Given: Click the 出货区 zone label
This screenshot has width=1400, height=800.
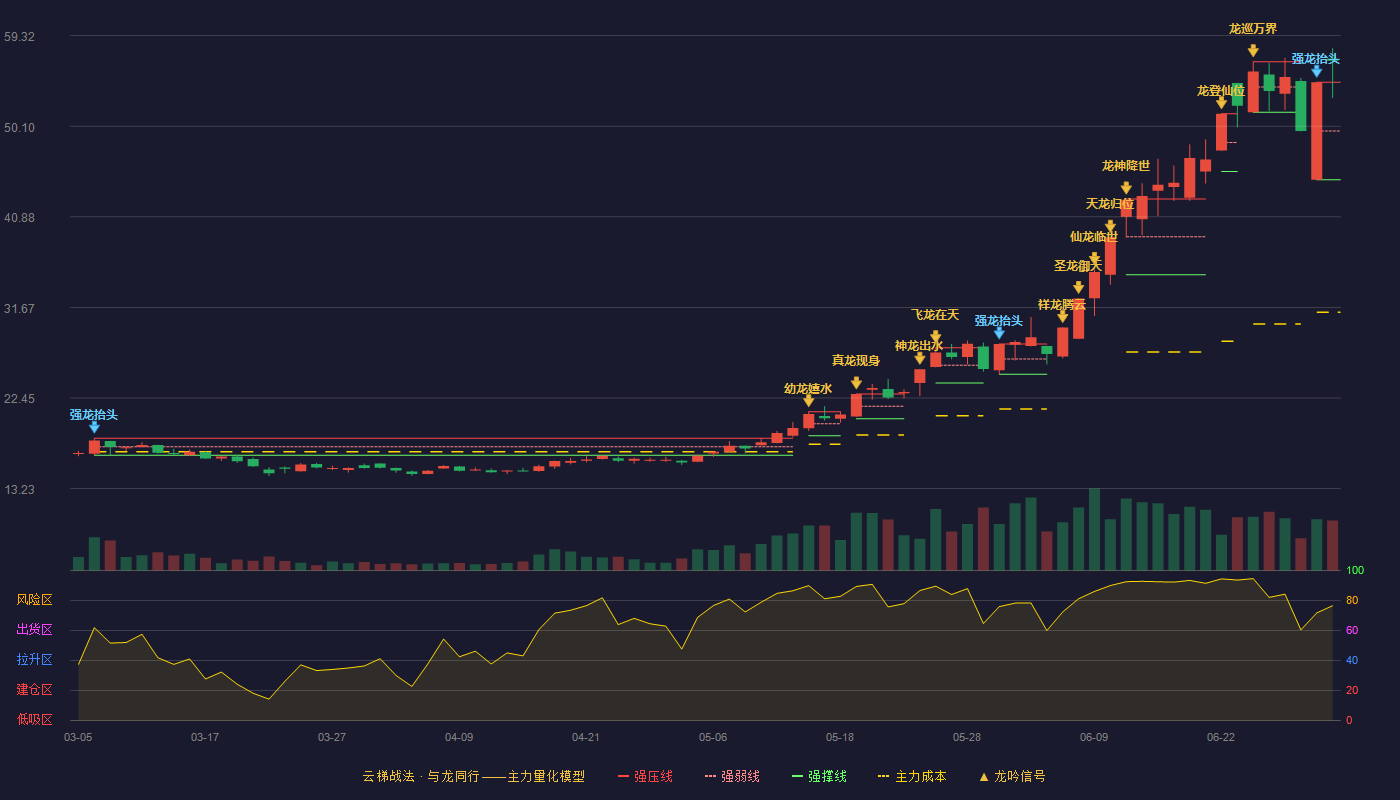Looking at the screenshot, I should tap(34, 630).
